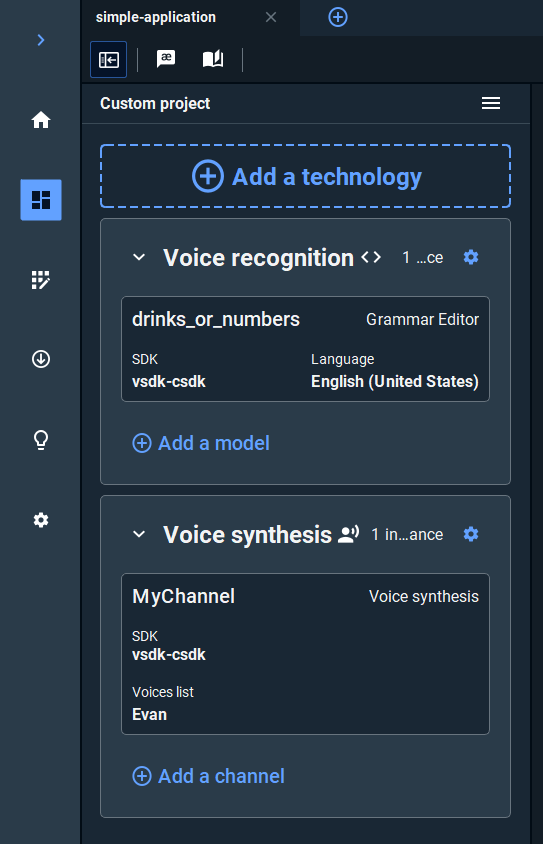Open the Custom project hamburger menu
543x844 pixels.
click(x=491, y=103)
